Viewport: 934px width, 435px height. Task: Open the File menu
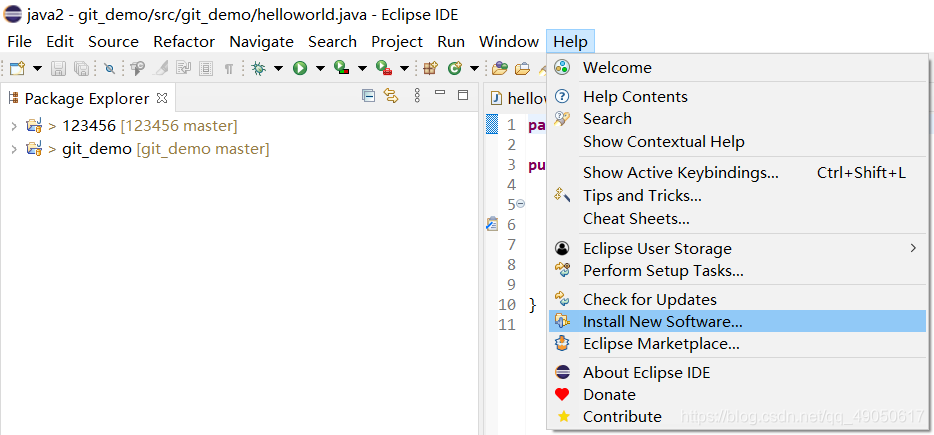tap(19, 42)
